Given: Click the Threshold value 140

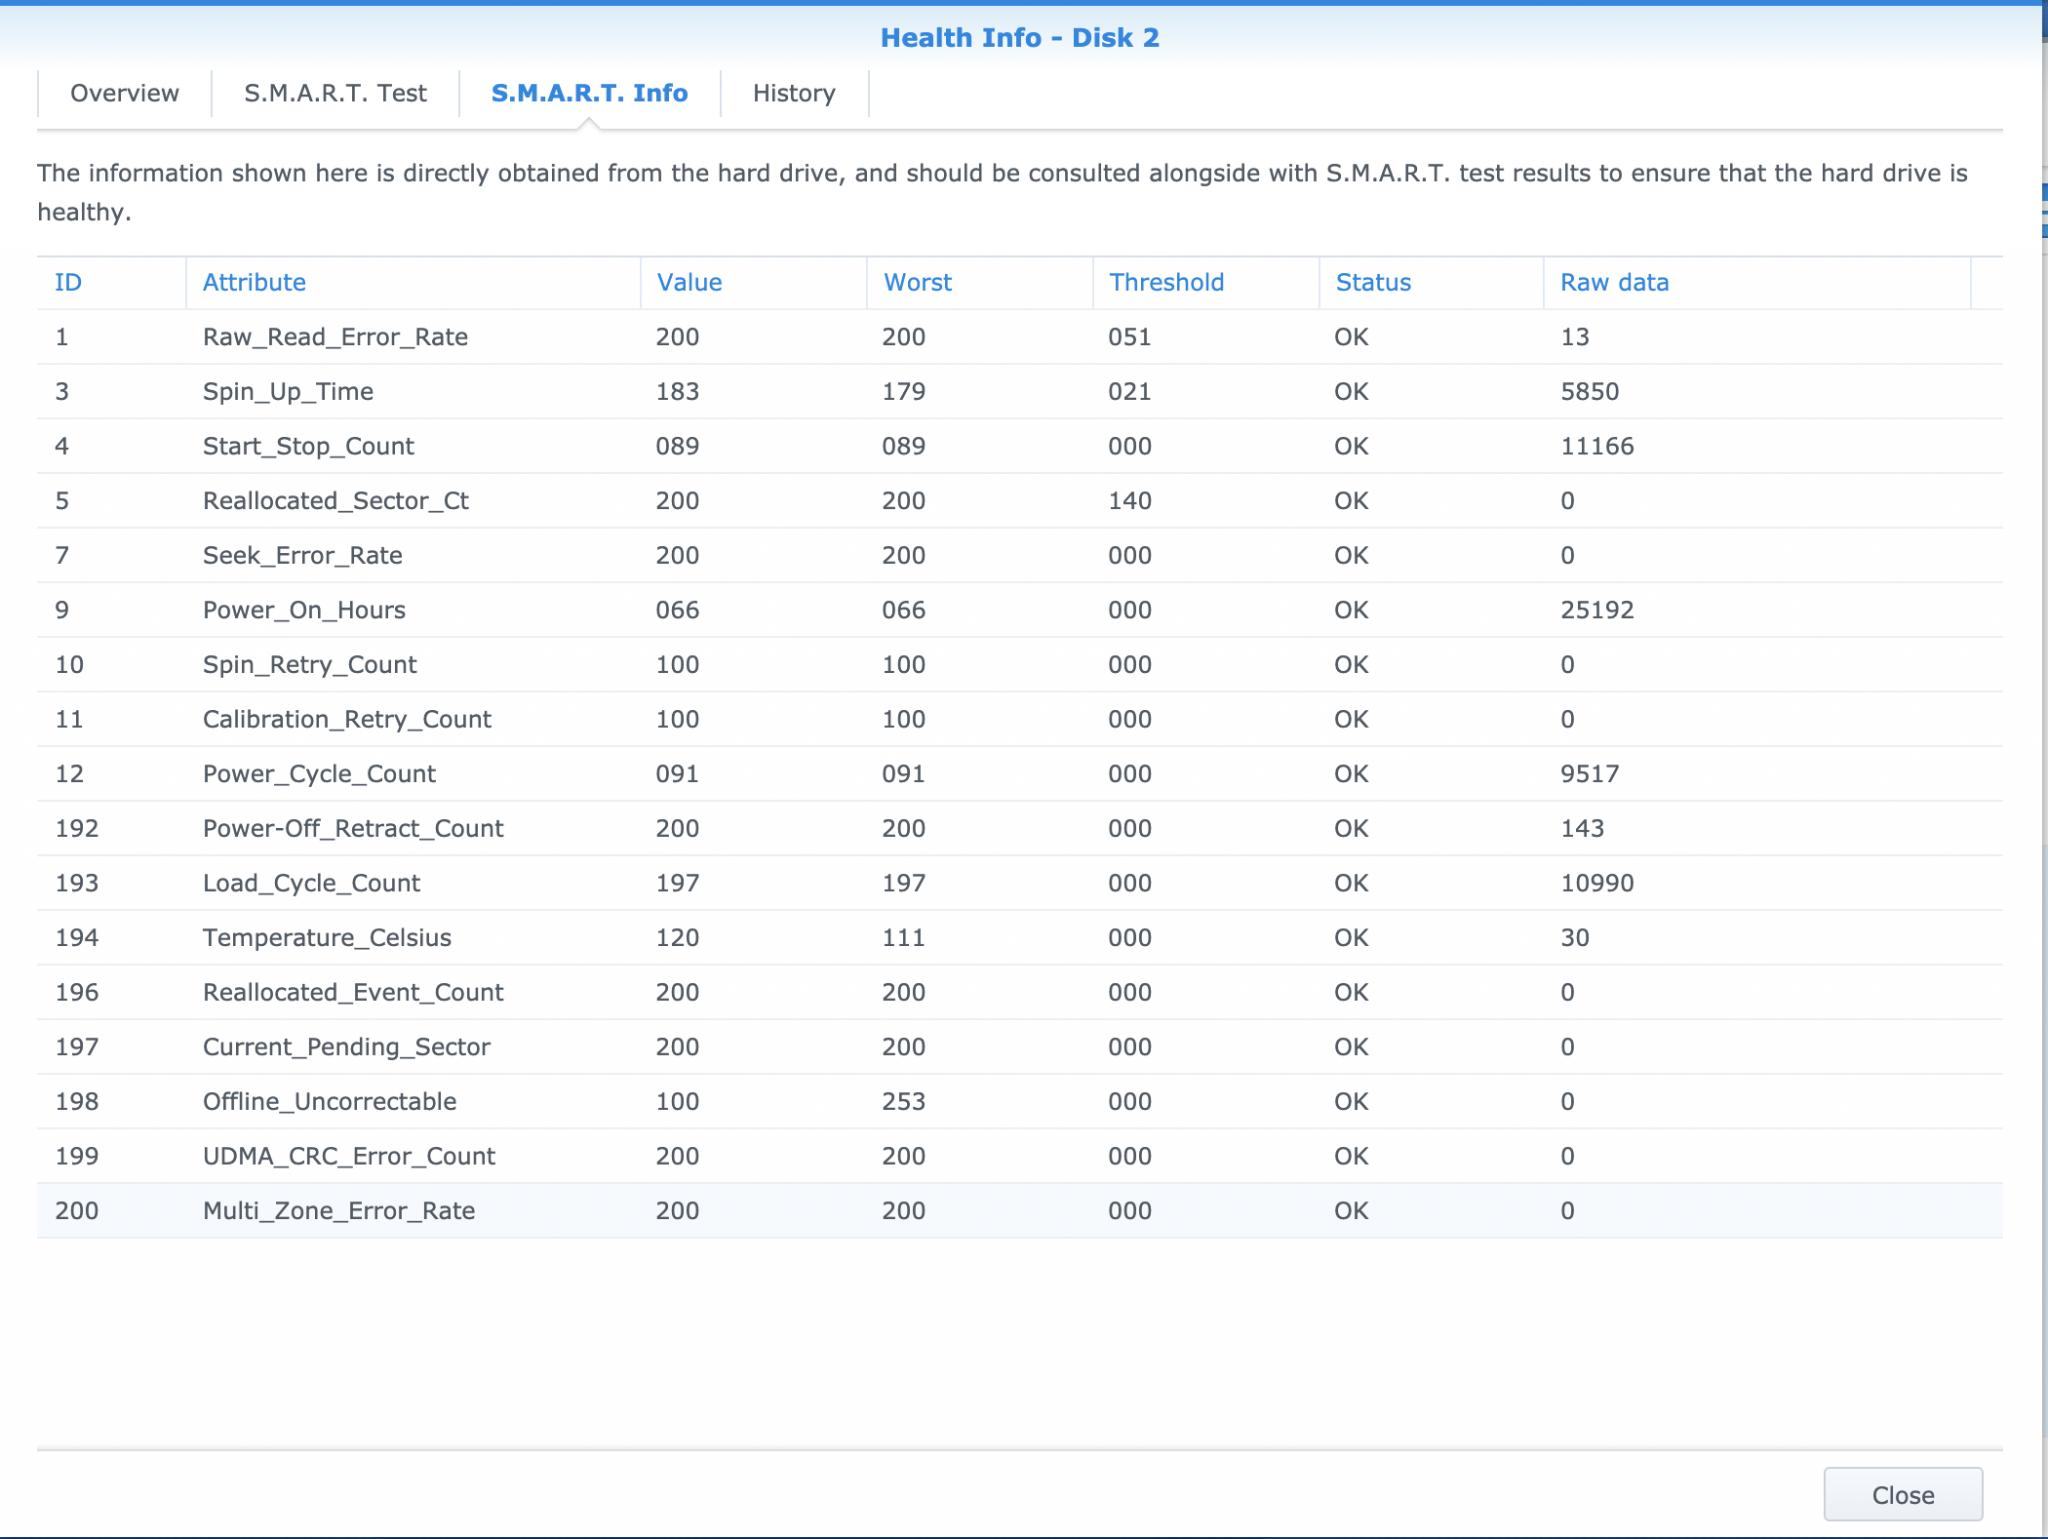Looking at the screenshot, I should pos(1129,500).
